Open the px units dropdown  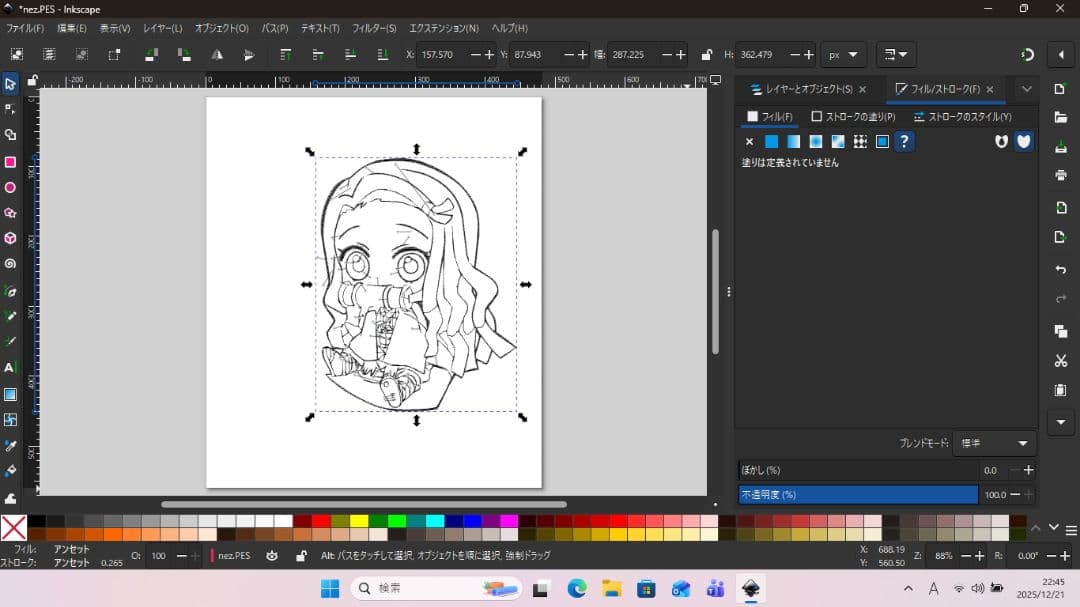point(844,55)
